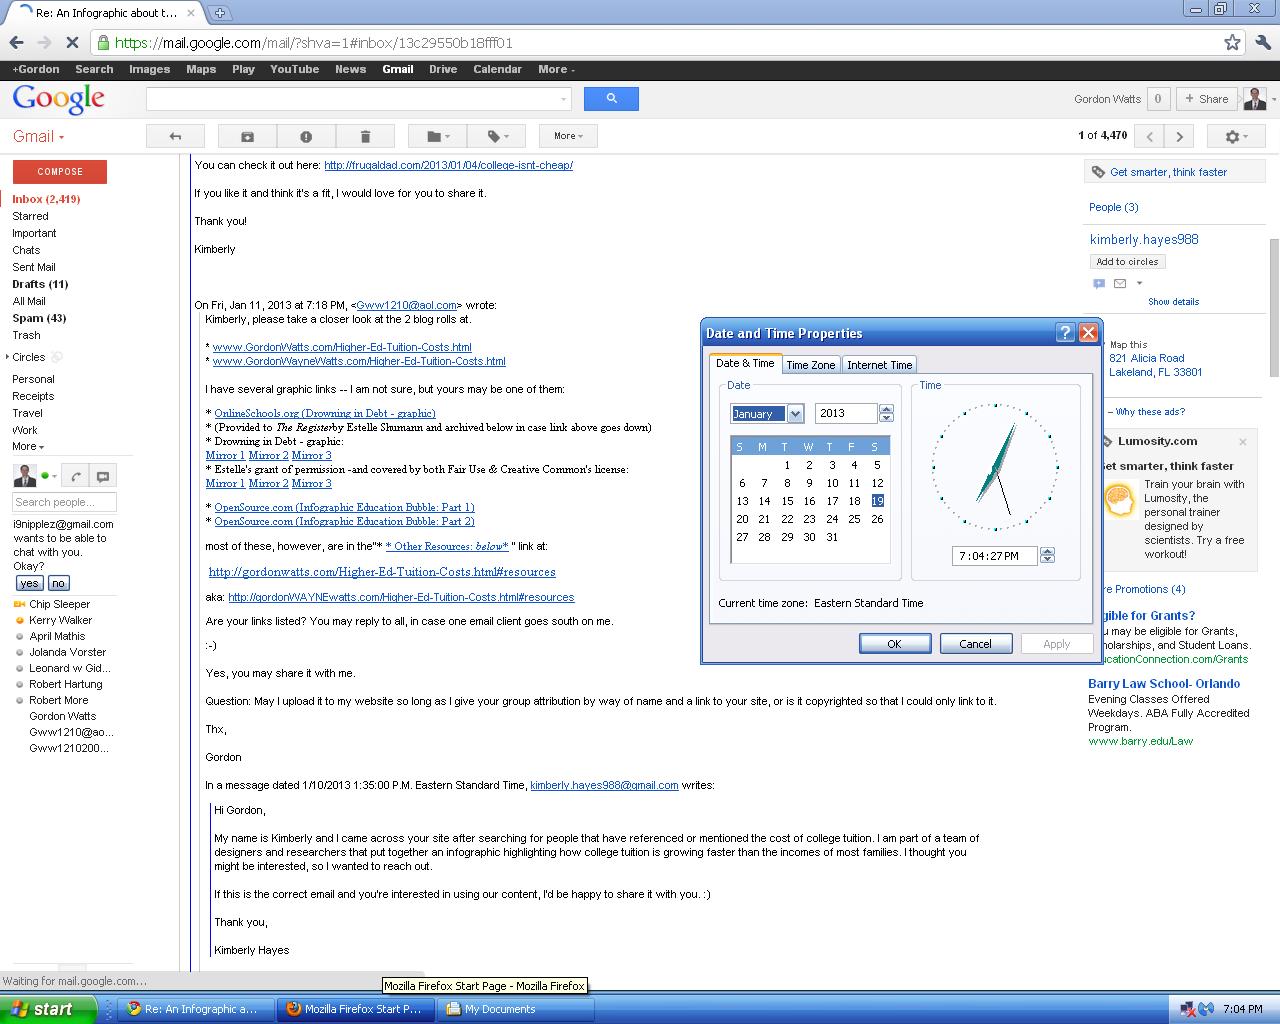
Task: Close the Lumosity ad with X
Action: [x=1243, y=441]
